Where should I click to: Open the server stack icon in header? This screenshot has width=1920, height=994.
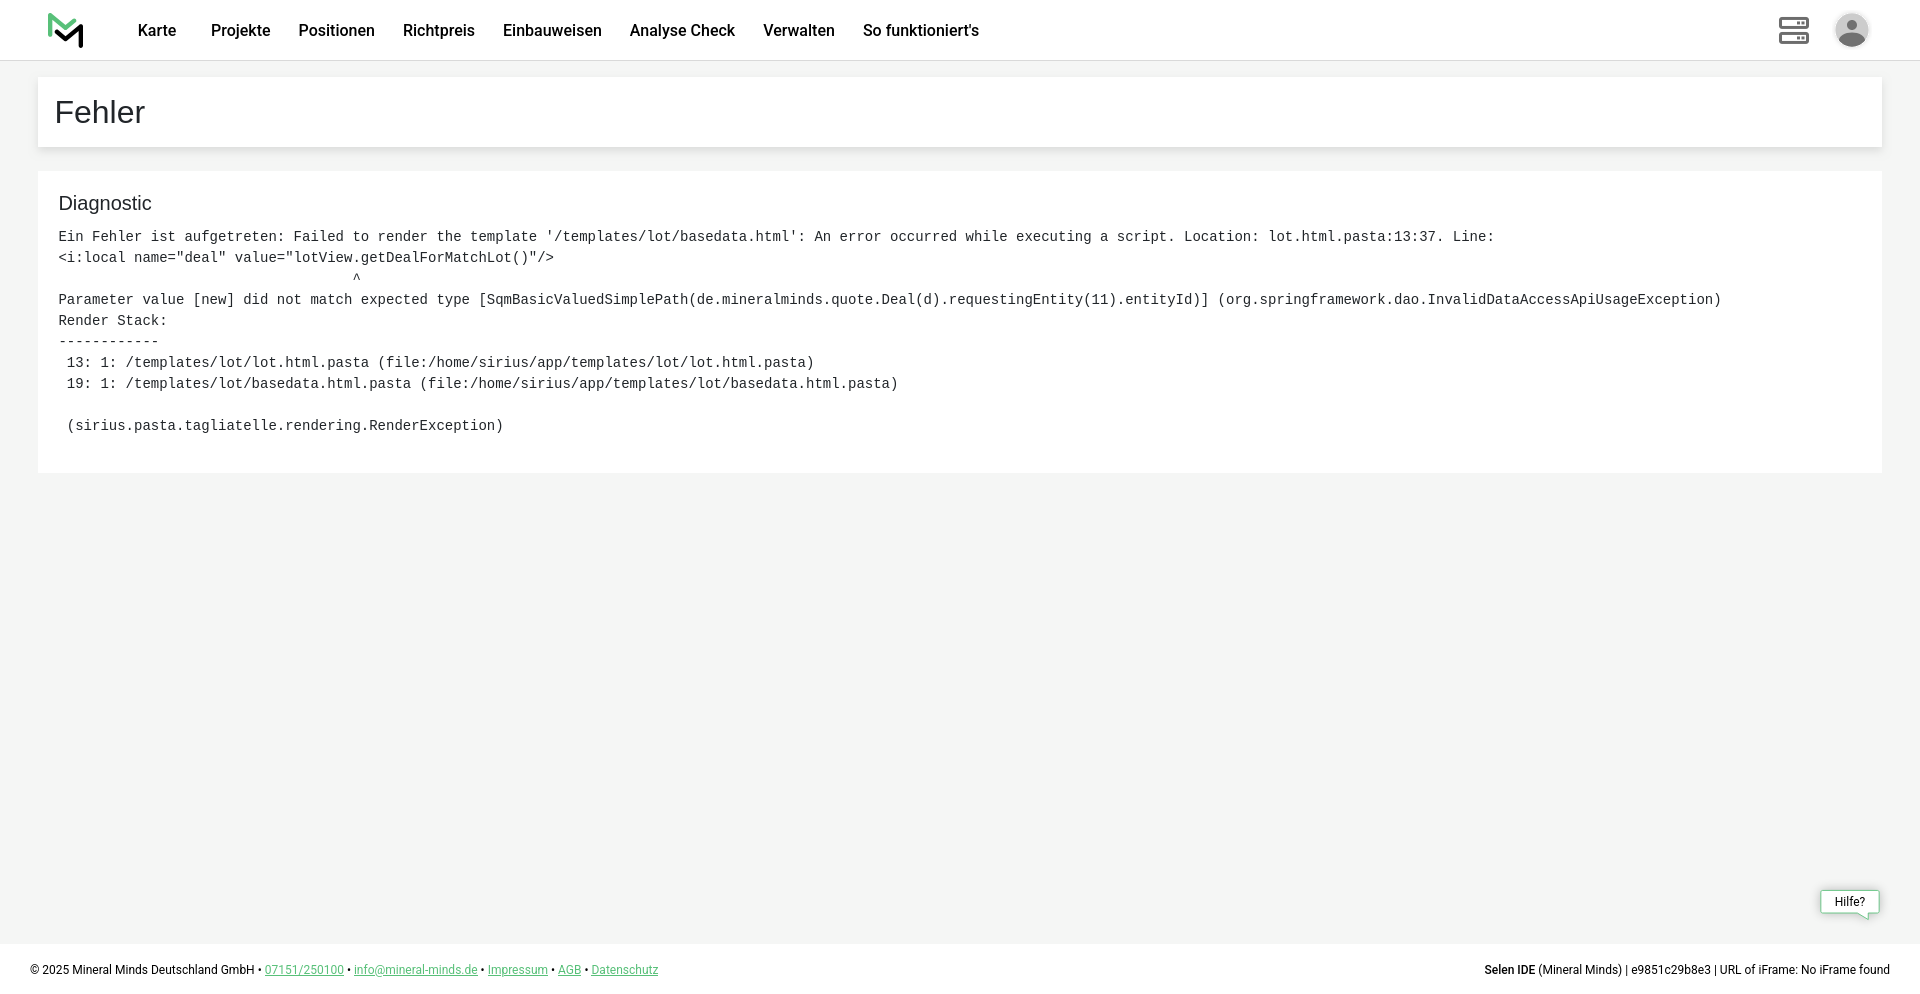click(x=1793, y=31)
